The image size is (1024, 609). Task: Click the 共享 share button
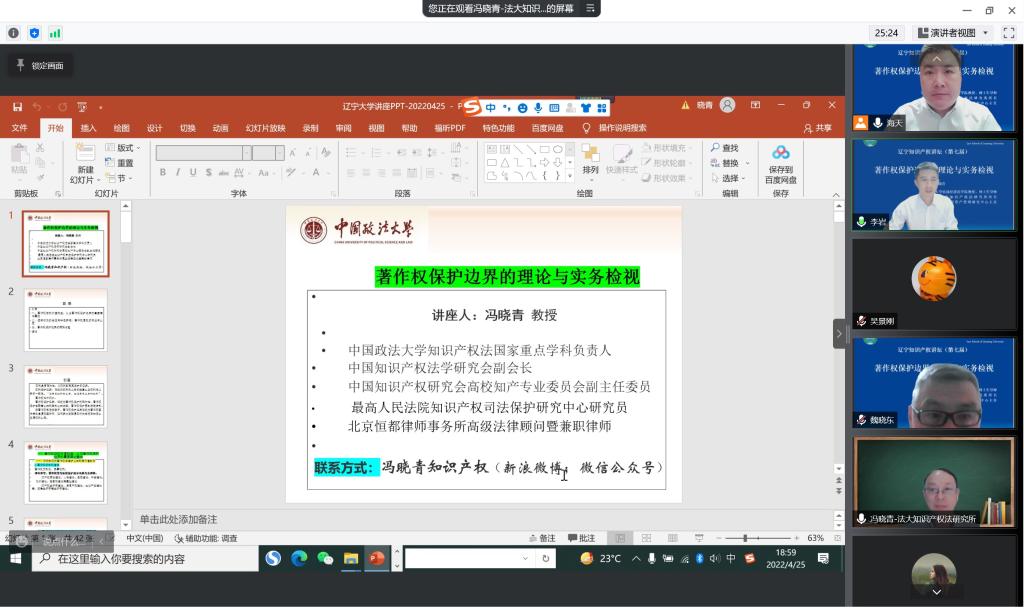[817, 128]
